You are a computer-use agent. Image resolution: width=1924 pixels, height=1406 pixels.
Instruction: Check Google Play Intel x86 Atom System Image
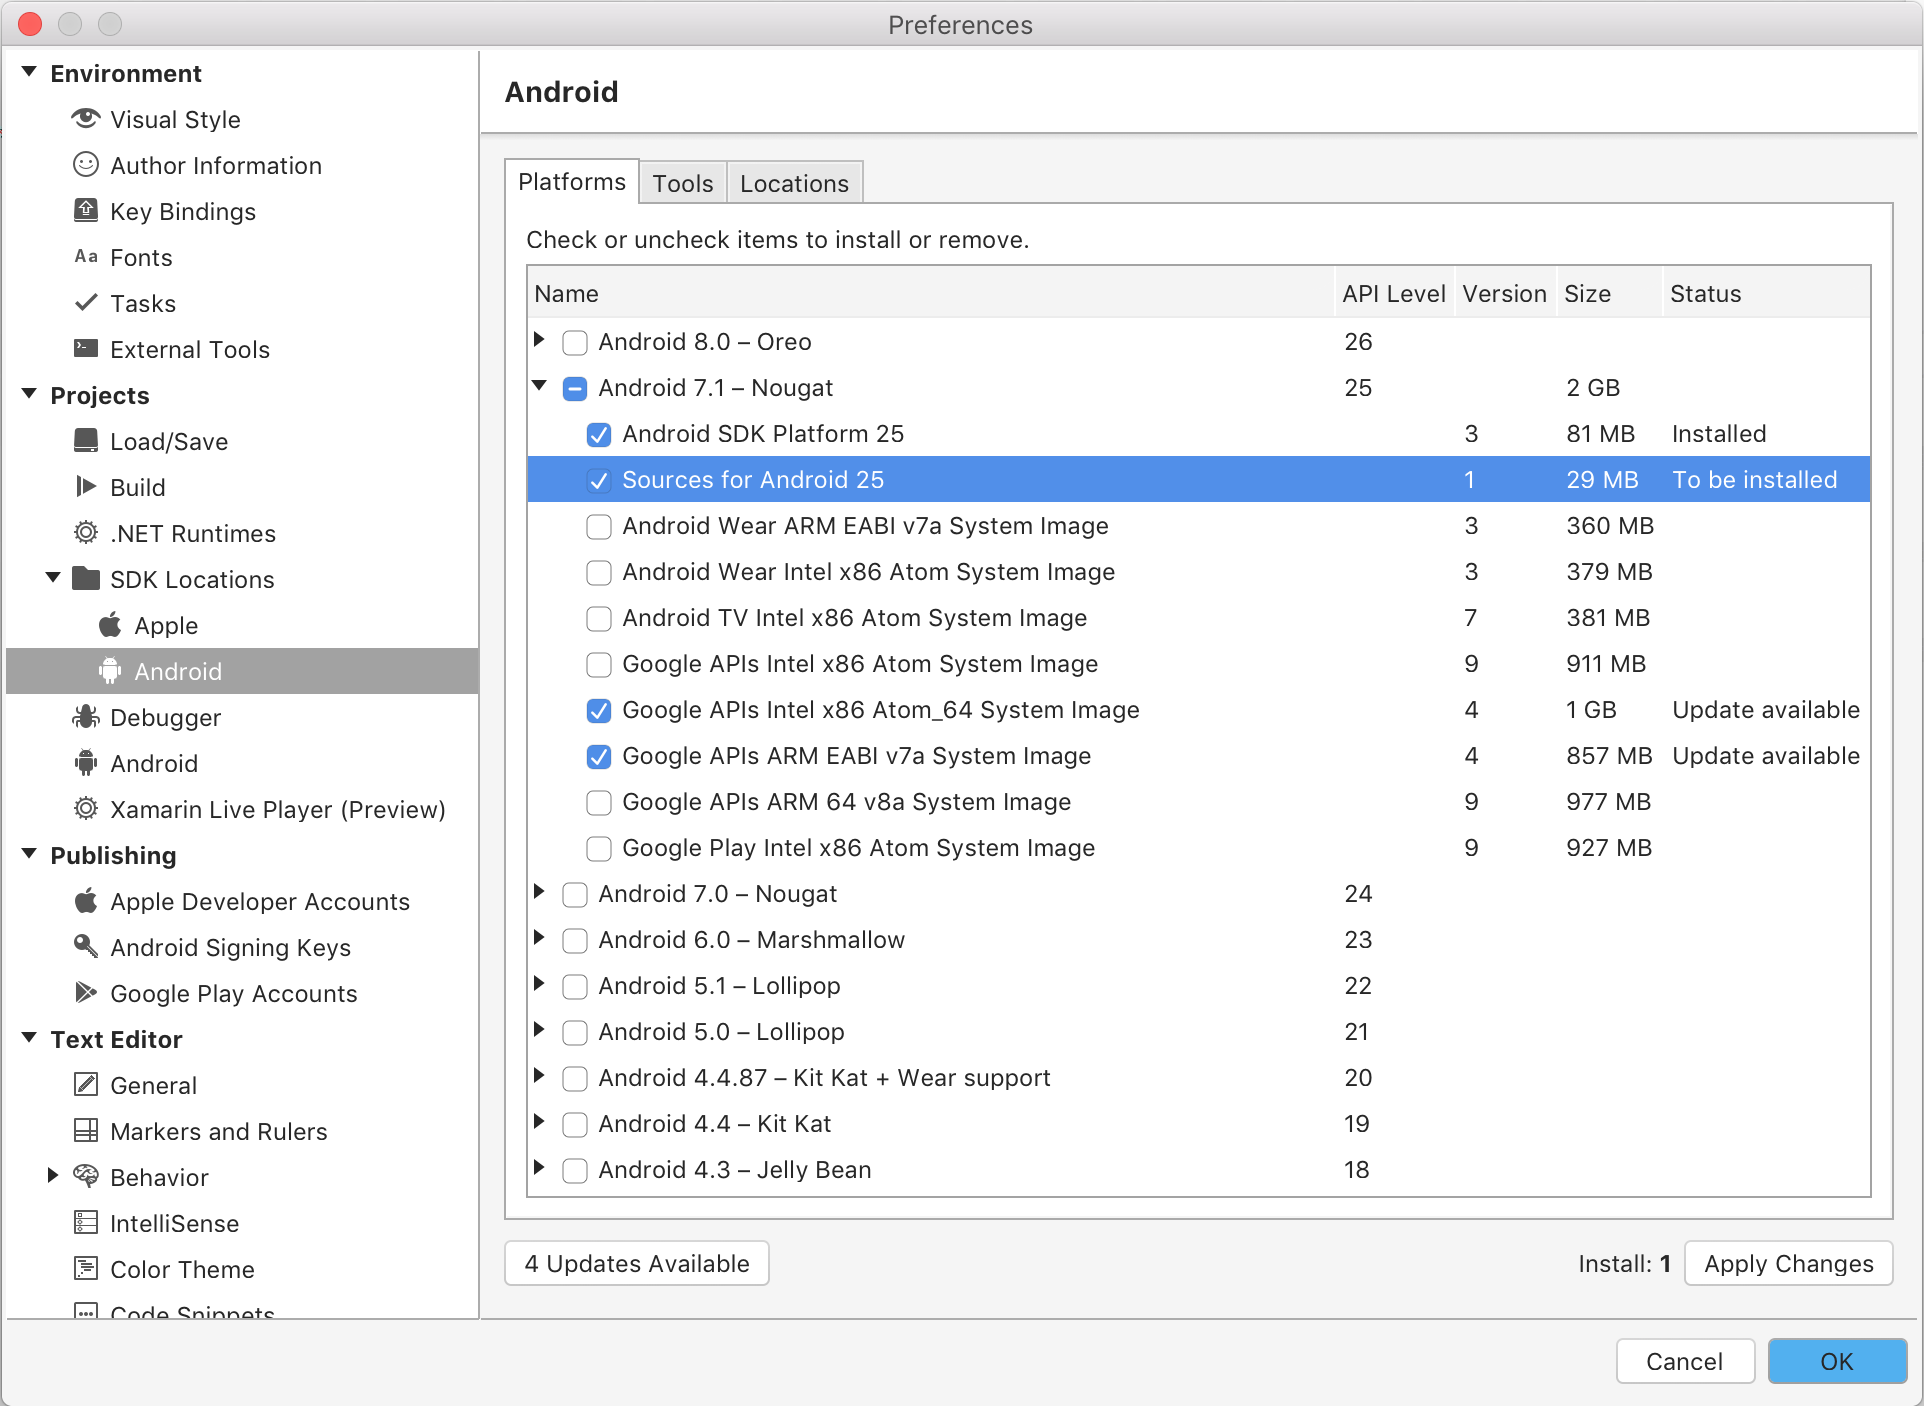[x=599, y=848]
